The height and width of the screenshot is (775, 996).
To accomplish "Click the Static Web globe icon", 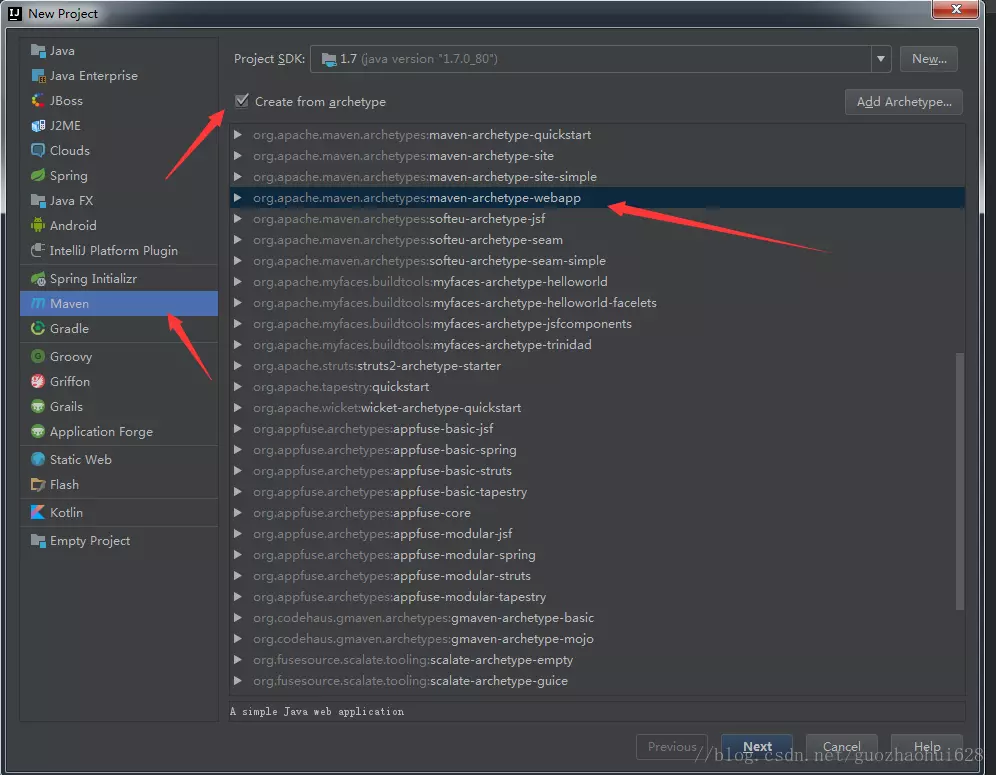I will point(38,459).
